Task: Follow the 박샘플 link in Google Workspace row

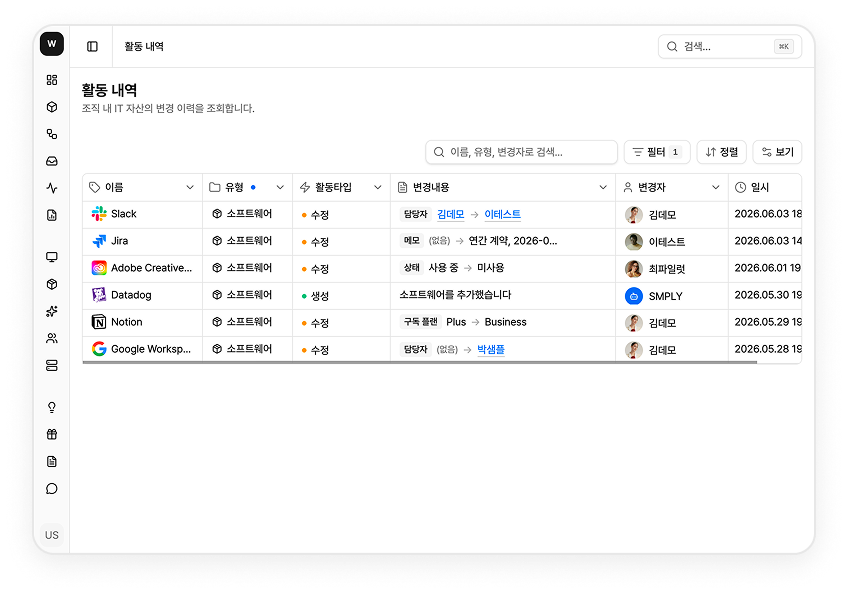Action: [x=491, y=349]
